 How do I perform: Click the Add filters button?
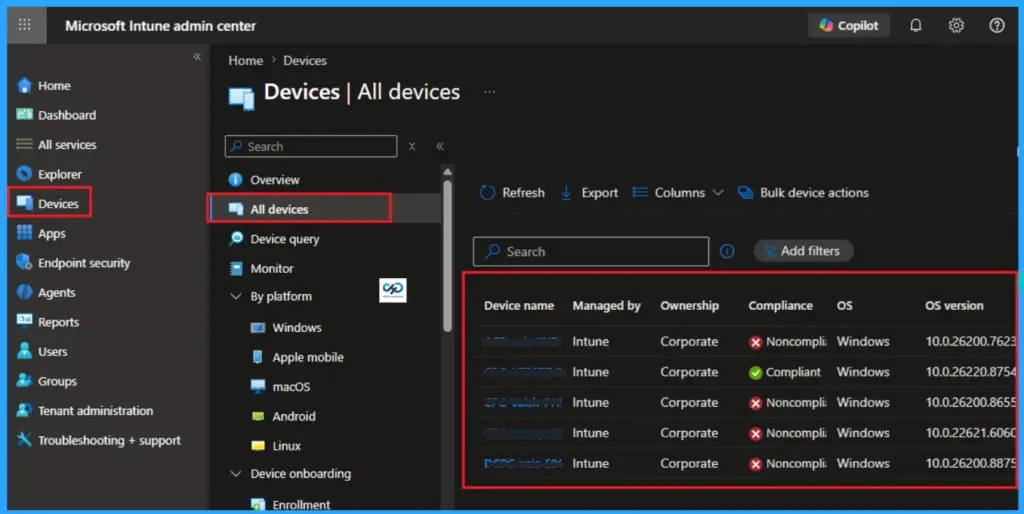click(803, 251)
